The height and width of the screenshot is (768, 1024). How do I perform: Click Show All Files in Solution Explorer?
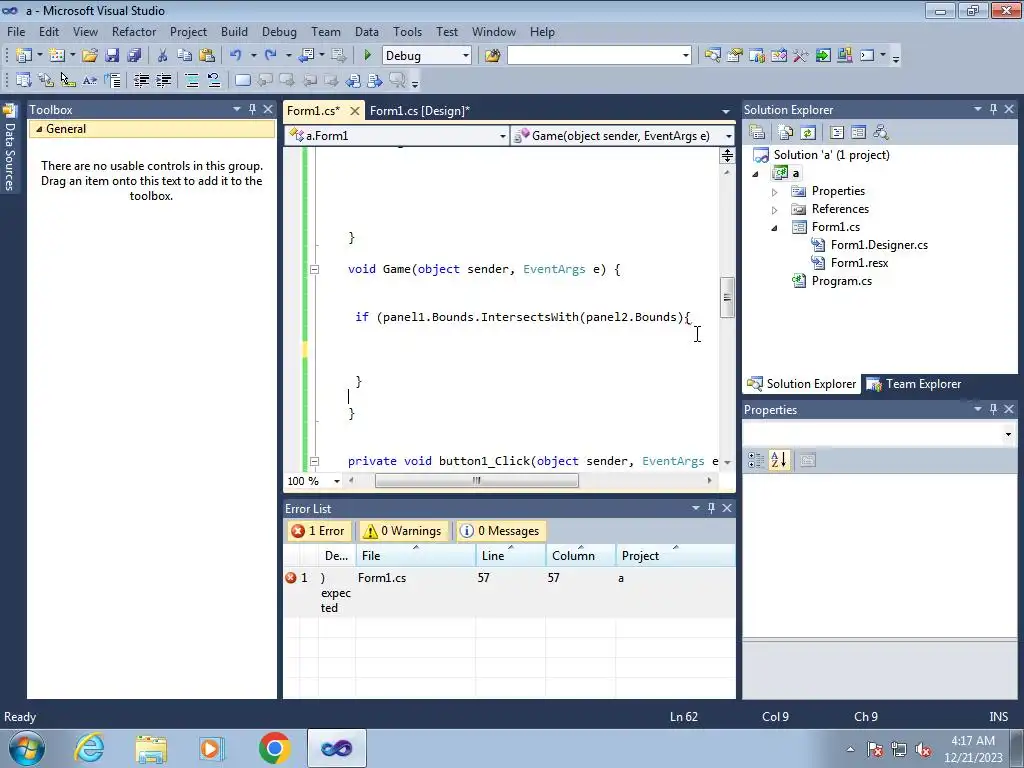pyautogui.click(x=786, y=133)
